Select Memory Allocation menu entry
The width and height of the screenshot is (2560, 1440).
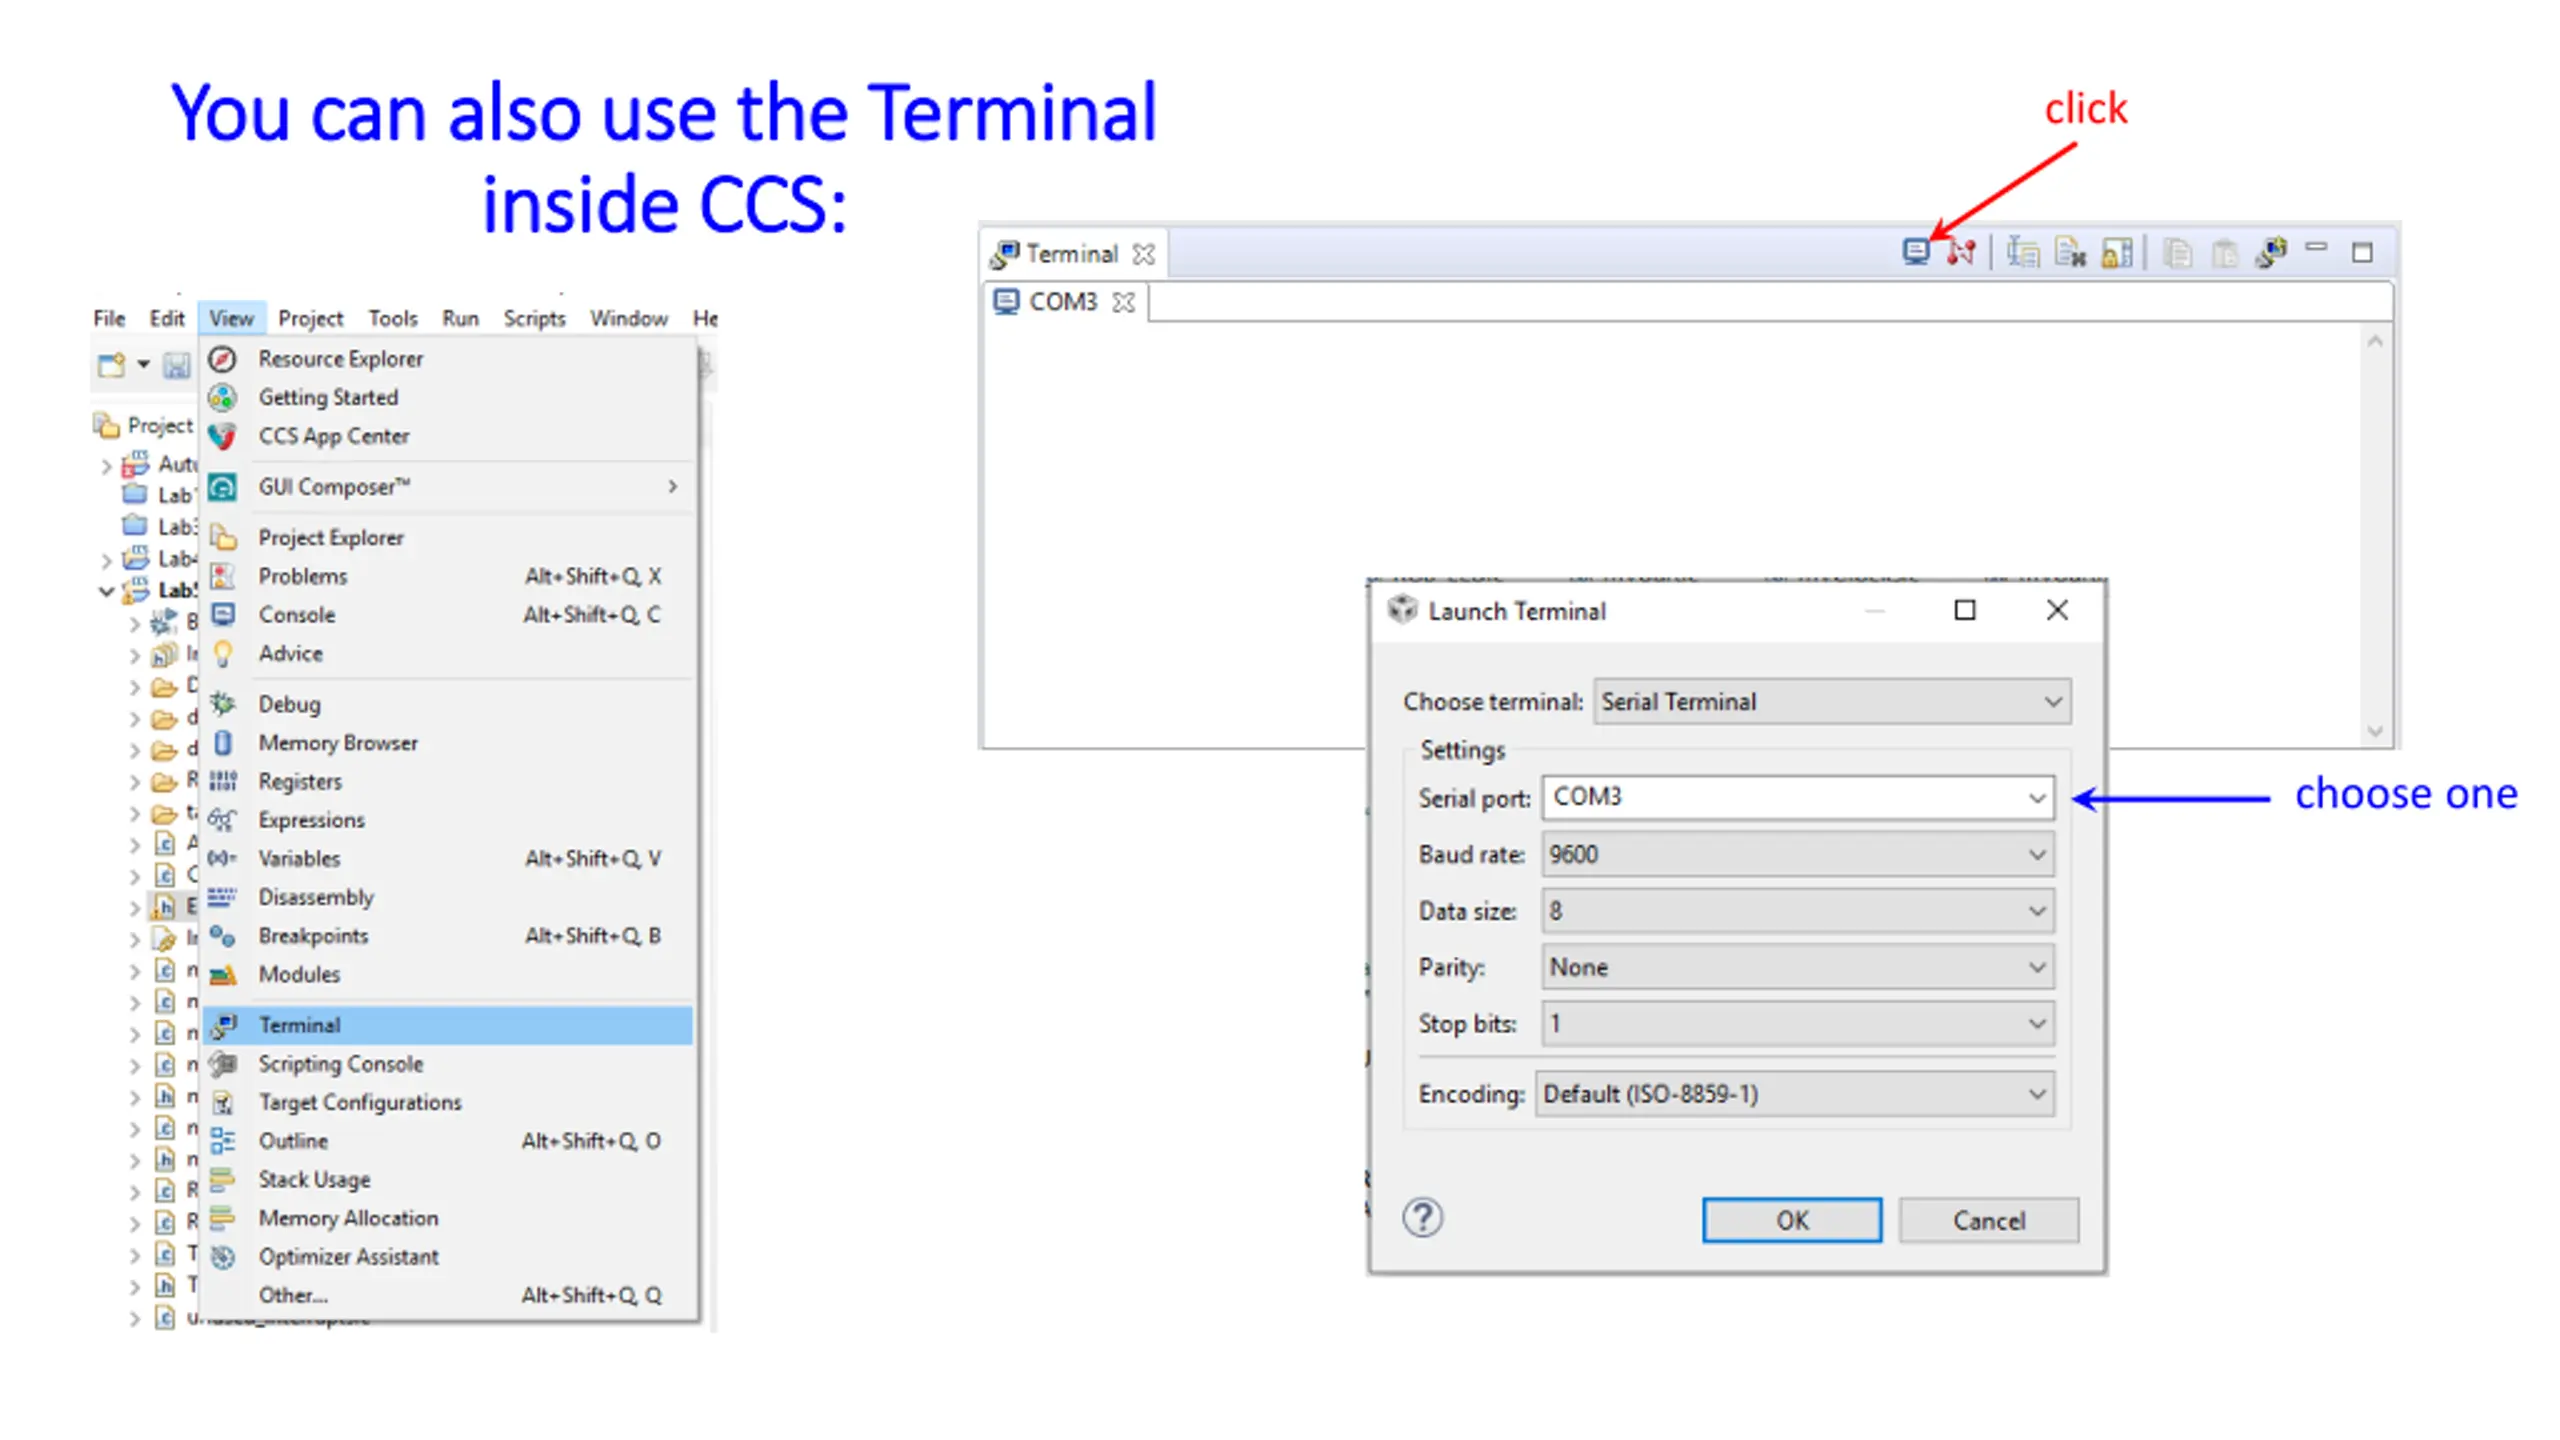point(448,1218)
